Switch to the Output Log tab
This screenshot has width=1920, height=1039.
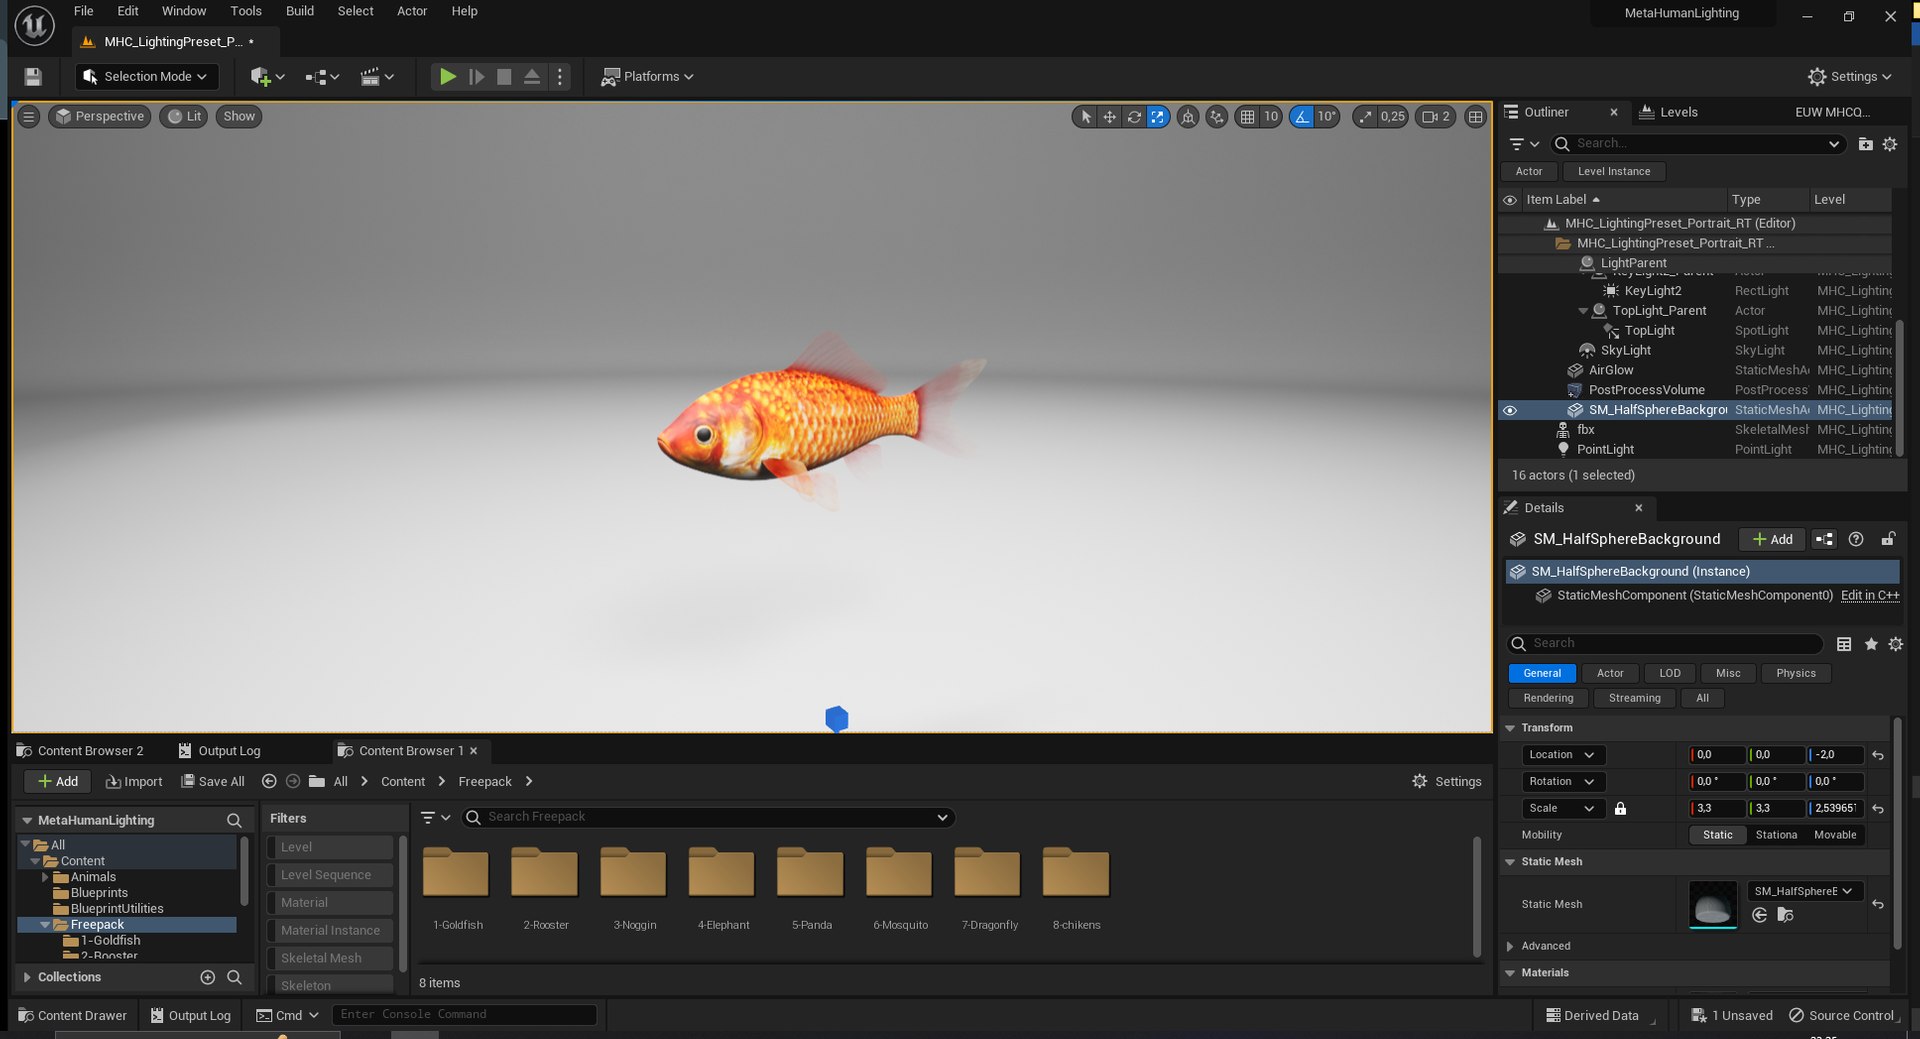[x=219, y=751]
